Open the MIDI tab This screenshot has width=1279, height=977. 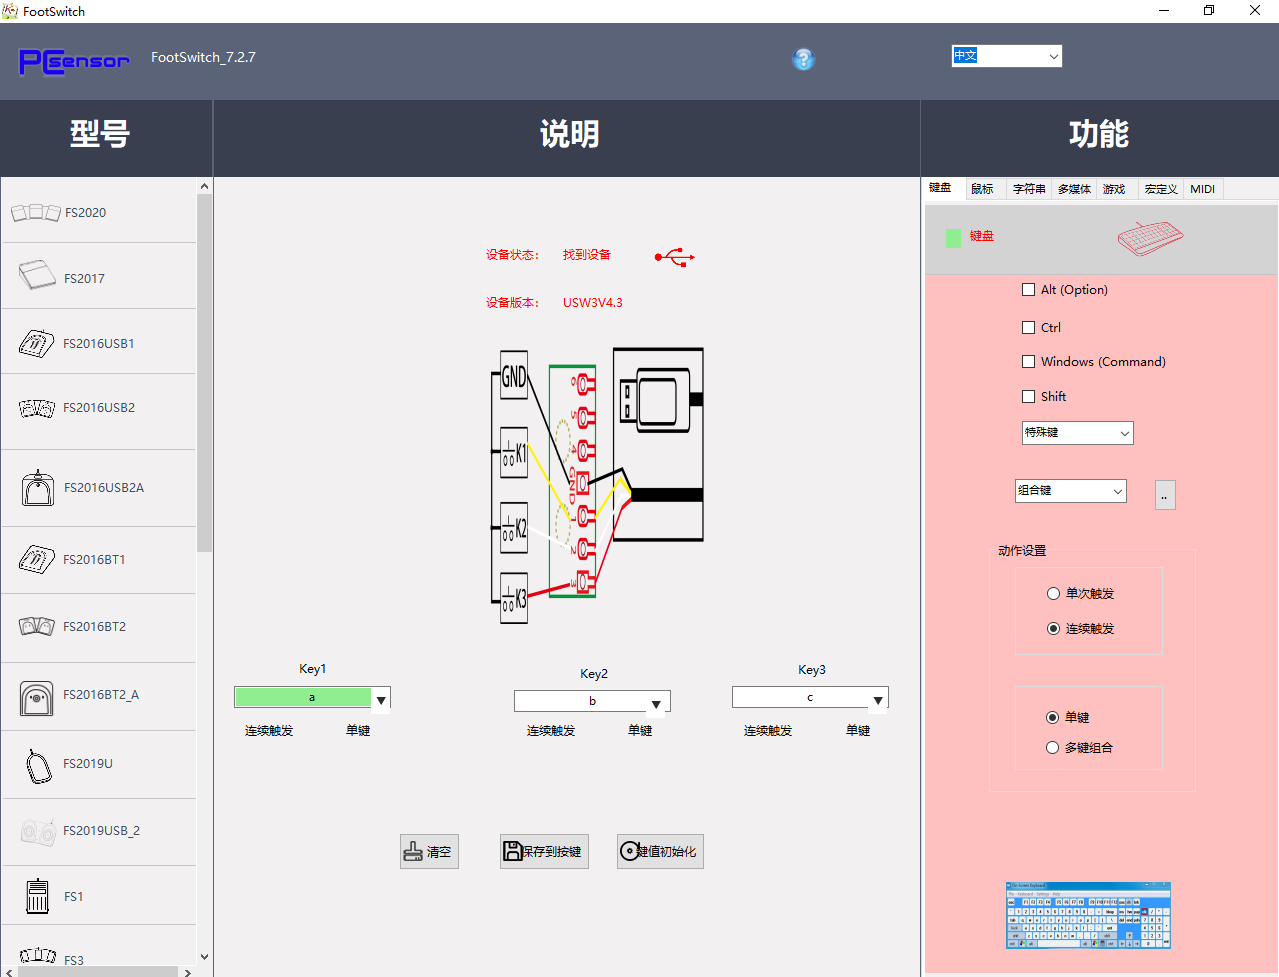pos(1203,188)
